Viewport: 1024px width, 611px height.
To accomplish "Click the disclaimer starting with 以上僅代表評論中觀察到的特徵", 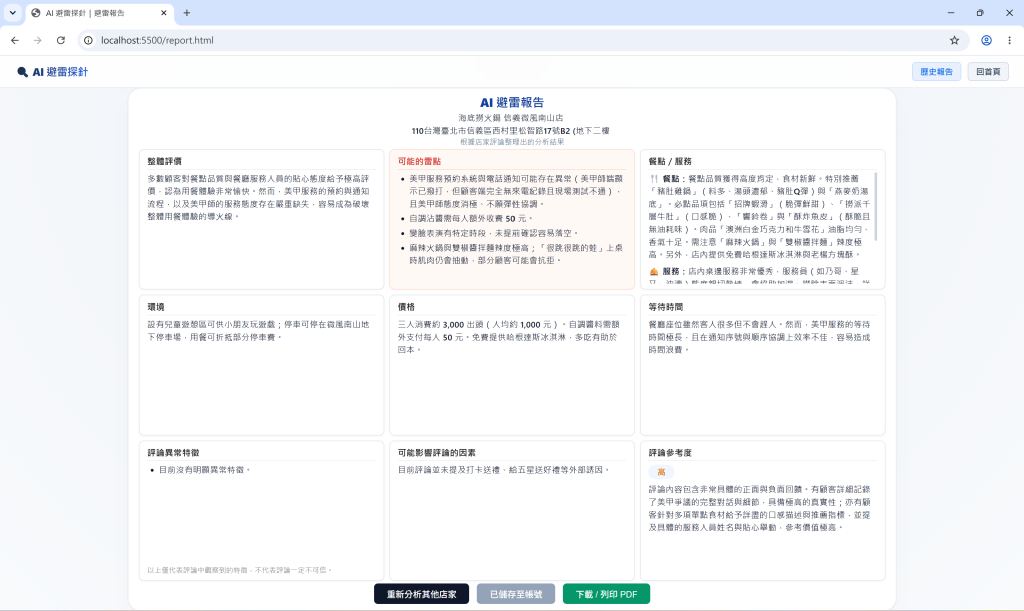I will click(240, 570).
